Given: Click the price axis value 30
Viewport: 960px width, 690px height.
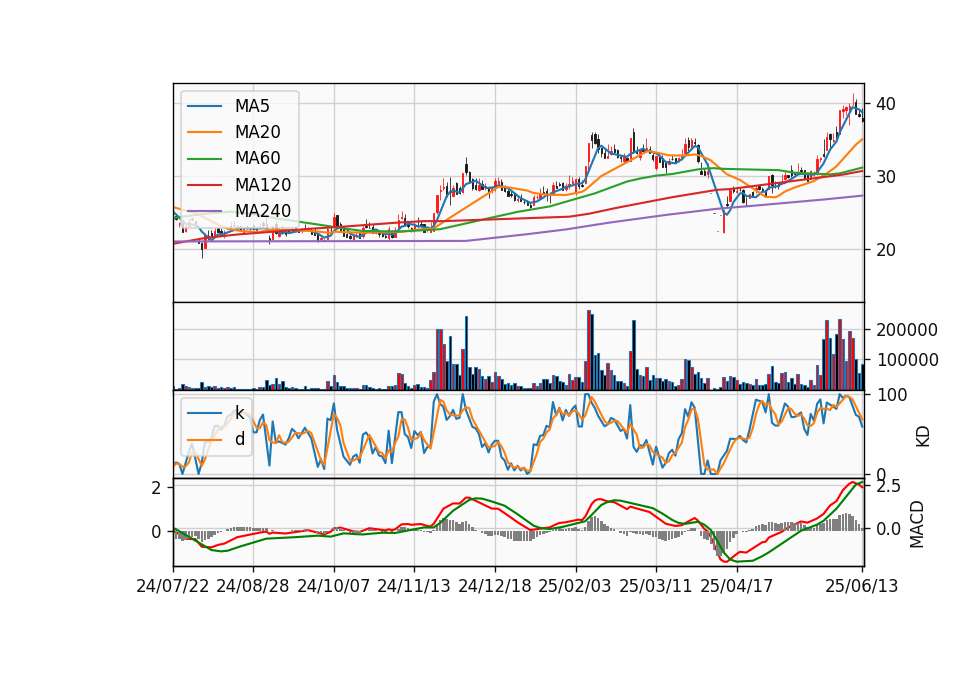Looking at the screenshot, I should point(885,177).
